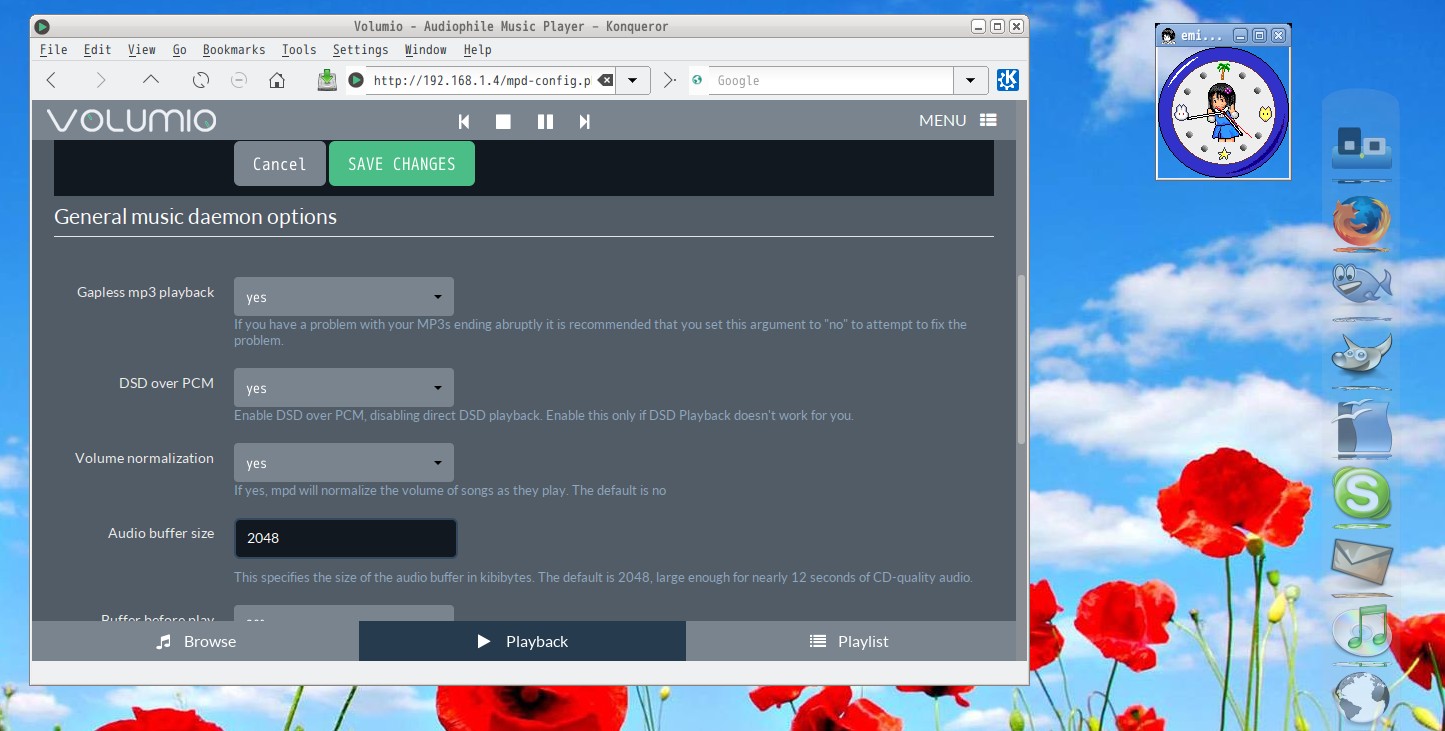The image size is (1445, 731).
Task: Open Gapless mp3 playback dropdown
Action: pos(343,297)
